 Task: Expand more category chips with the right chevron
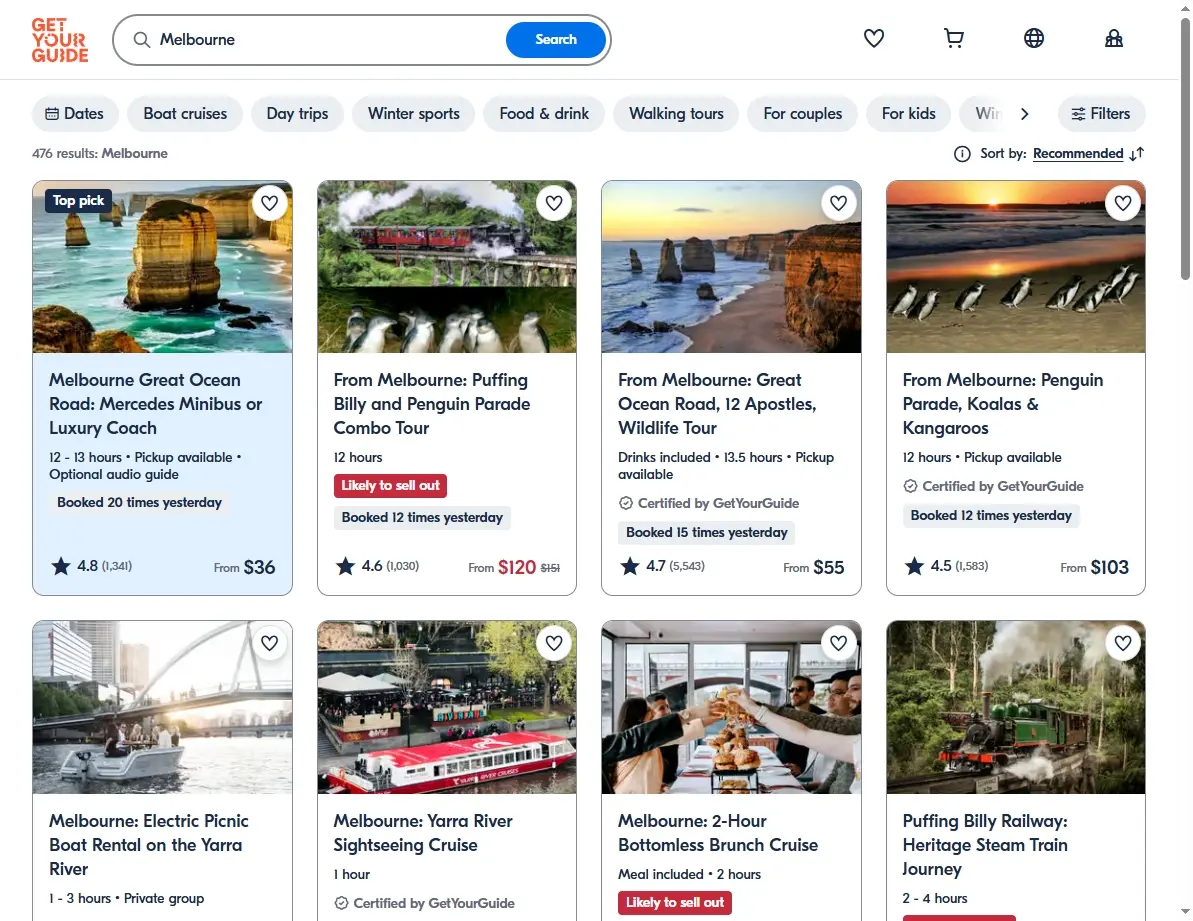point(1024,113)
